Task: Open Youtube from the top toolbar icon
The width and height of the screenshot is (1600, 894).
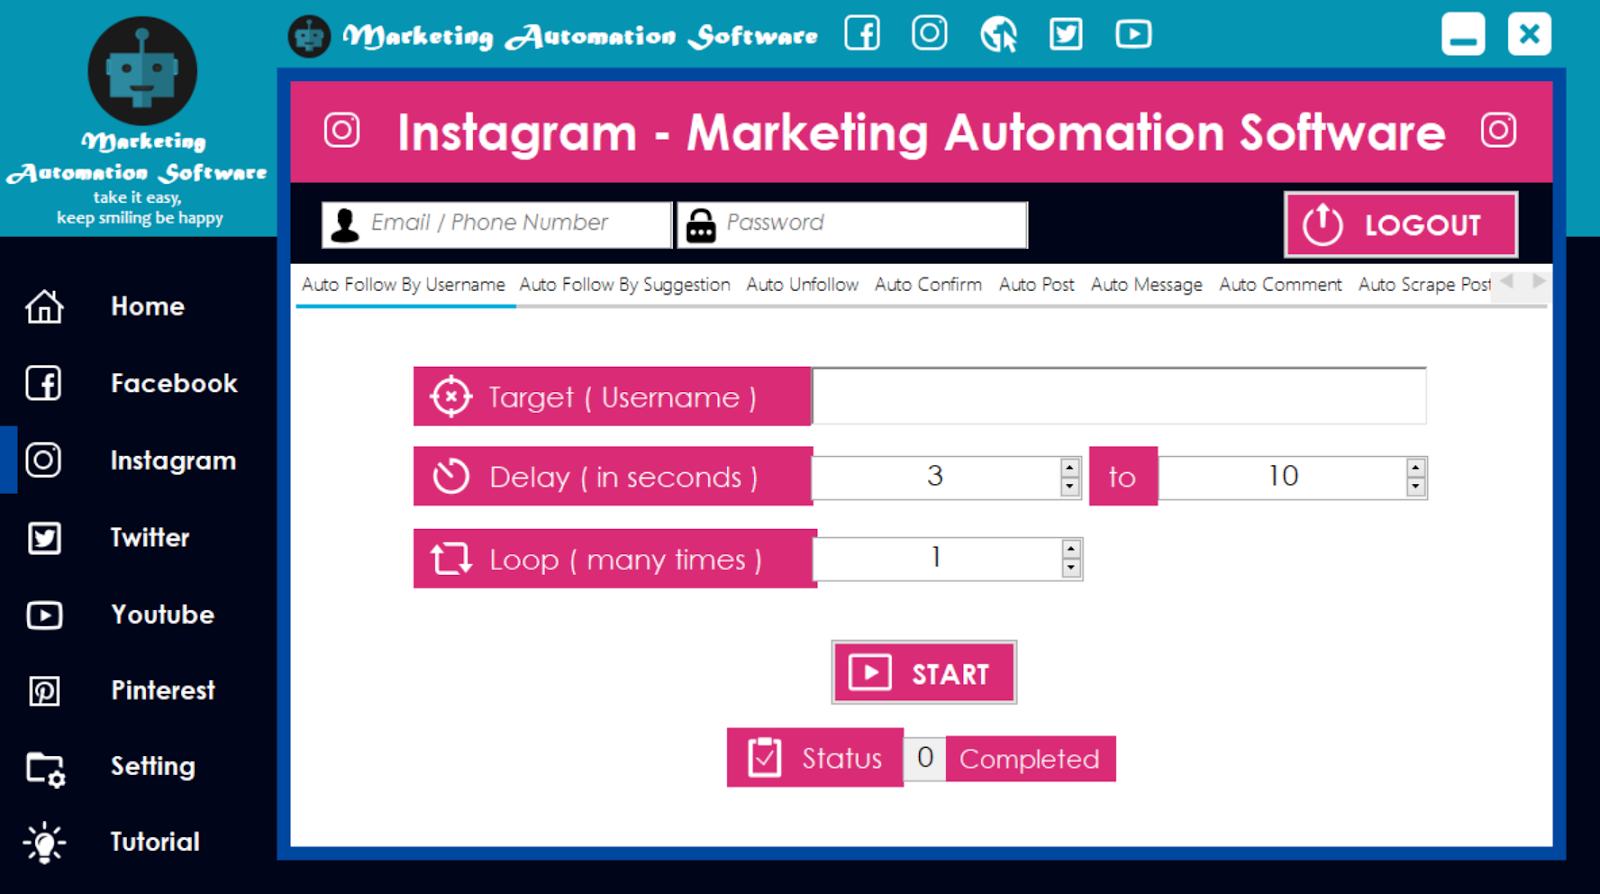Action: (x=1133, y=34)
